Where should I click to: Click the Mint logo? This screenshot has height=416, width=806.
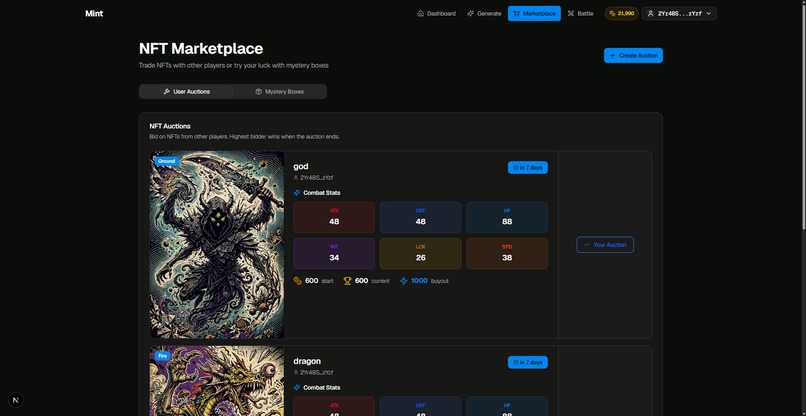[94, 13]
